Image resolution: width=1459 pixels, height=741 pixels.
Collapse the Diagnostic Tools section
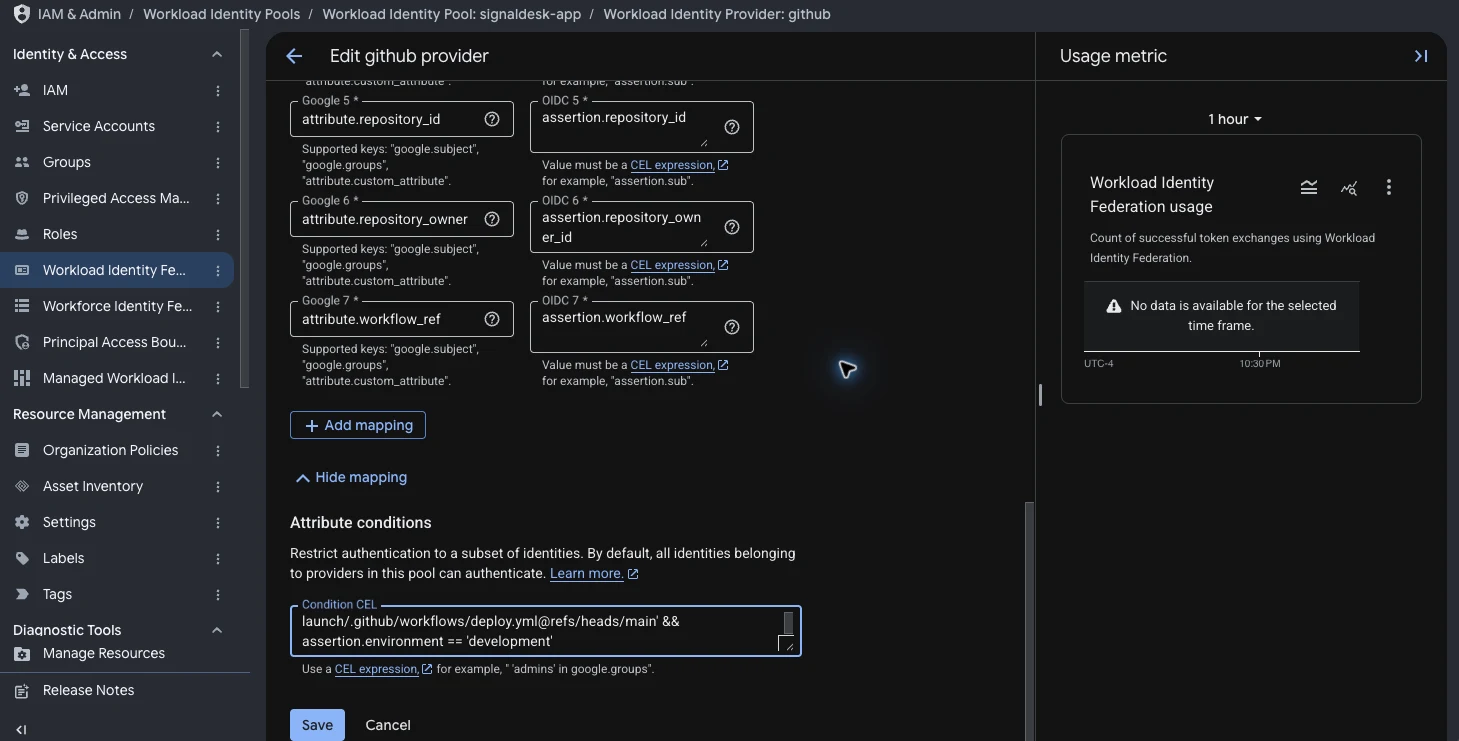pos(217,630)
